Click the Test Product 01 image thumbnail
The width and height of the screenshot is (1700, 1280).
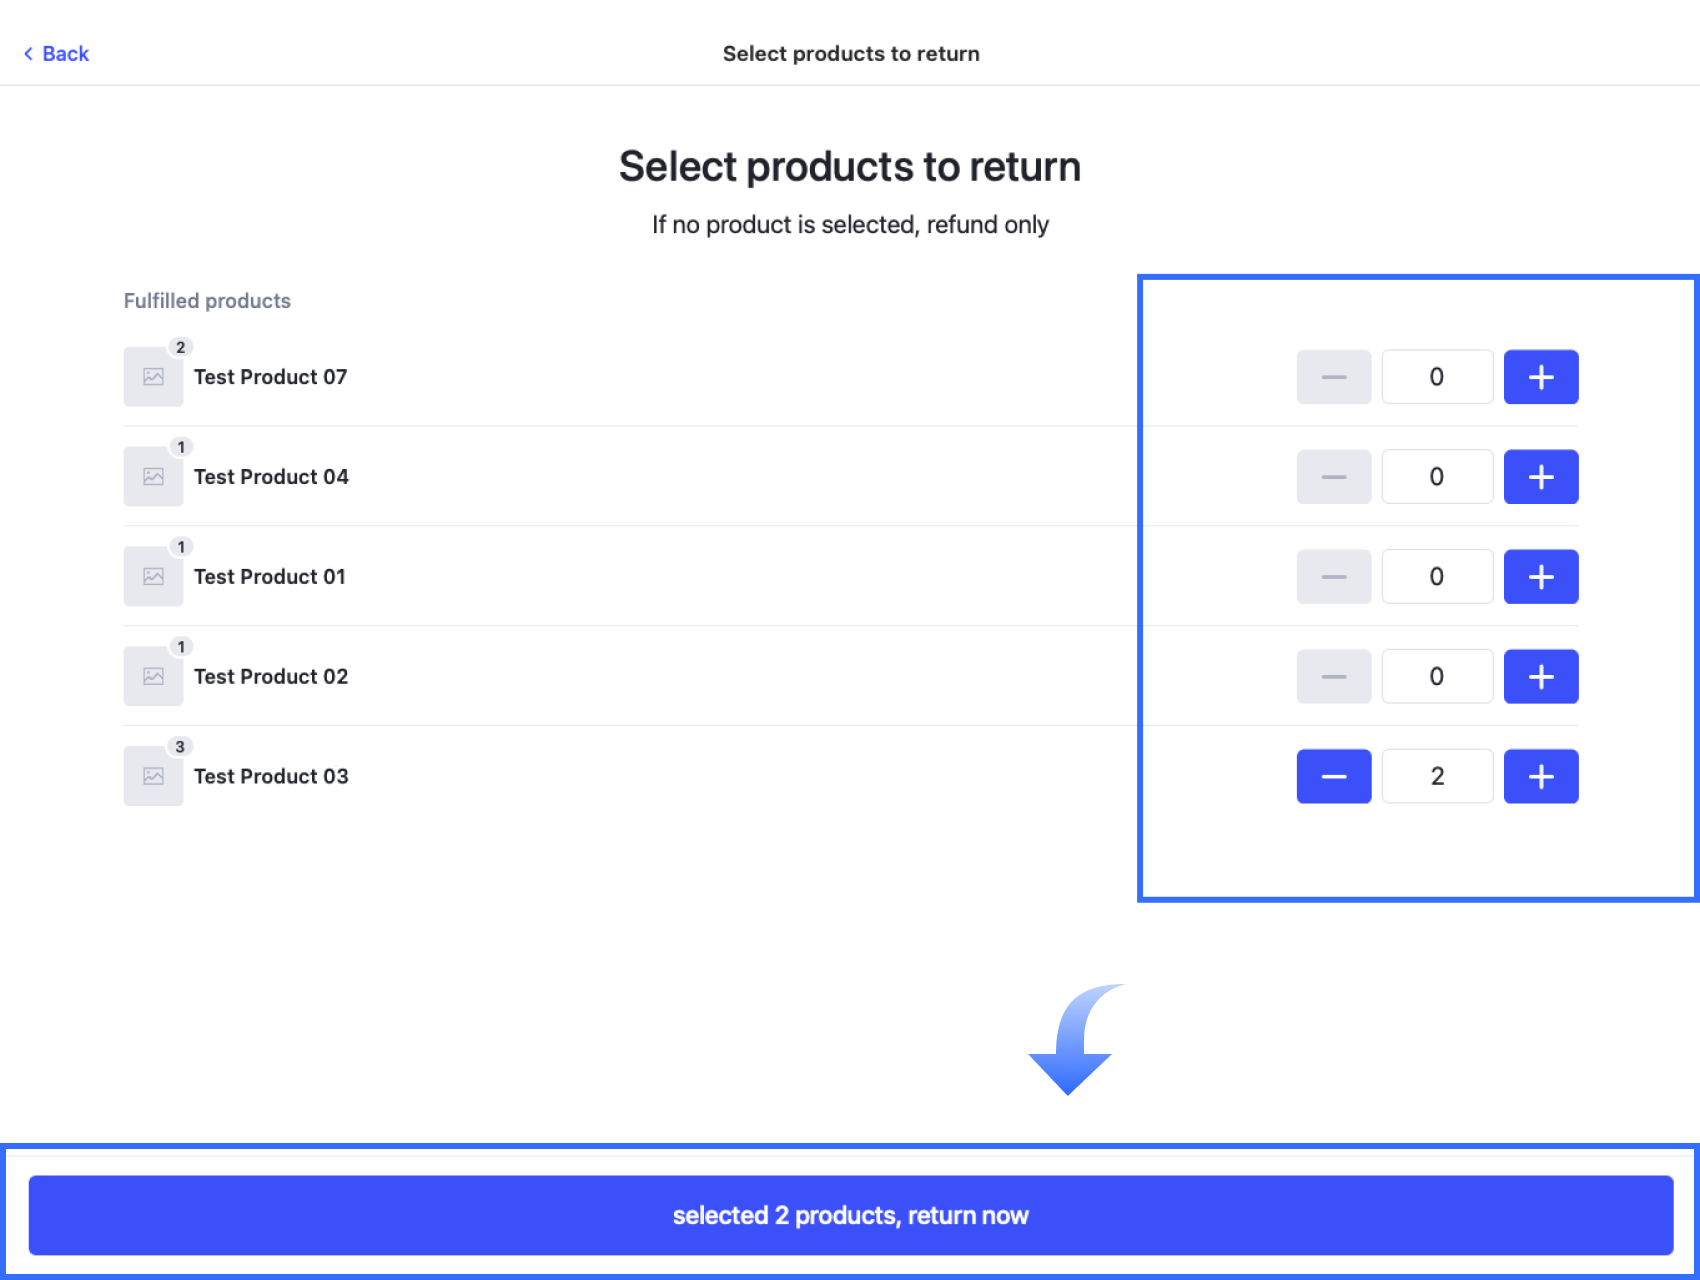click(153, 576)
